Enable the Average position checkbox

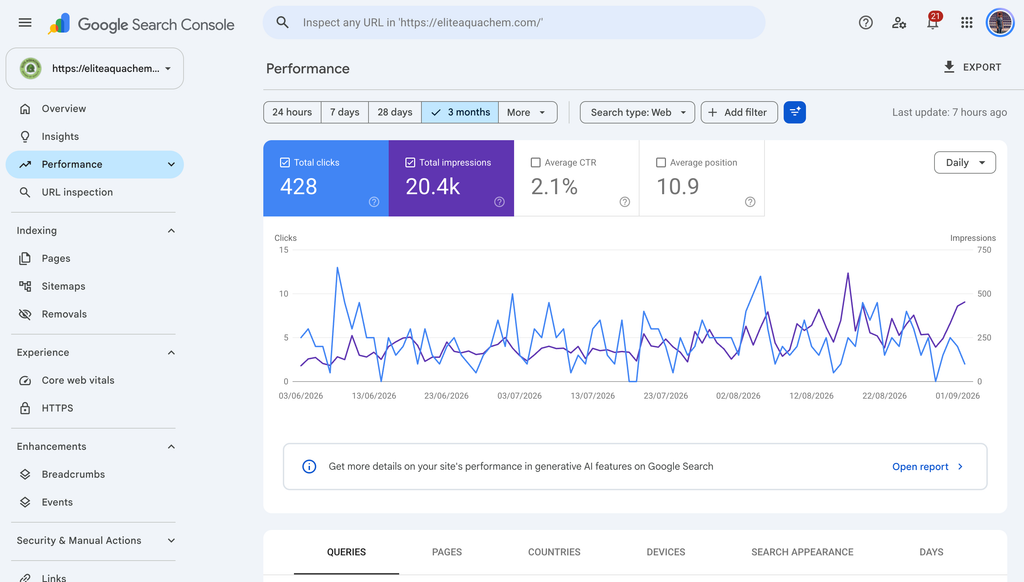(x=661, y=163)
